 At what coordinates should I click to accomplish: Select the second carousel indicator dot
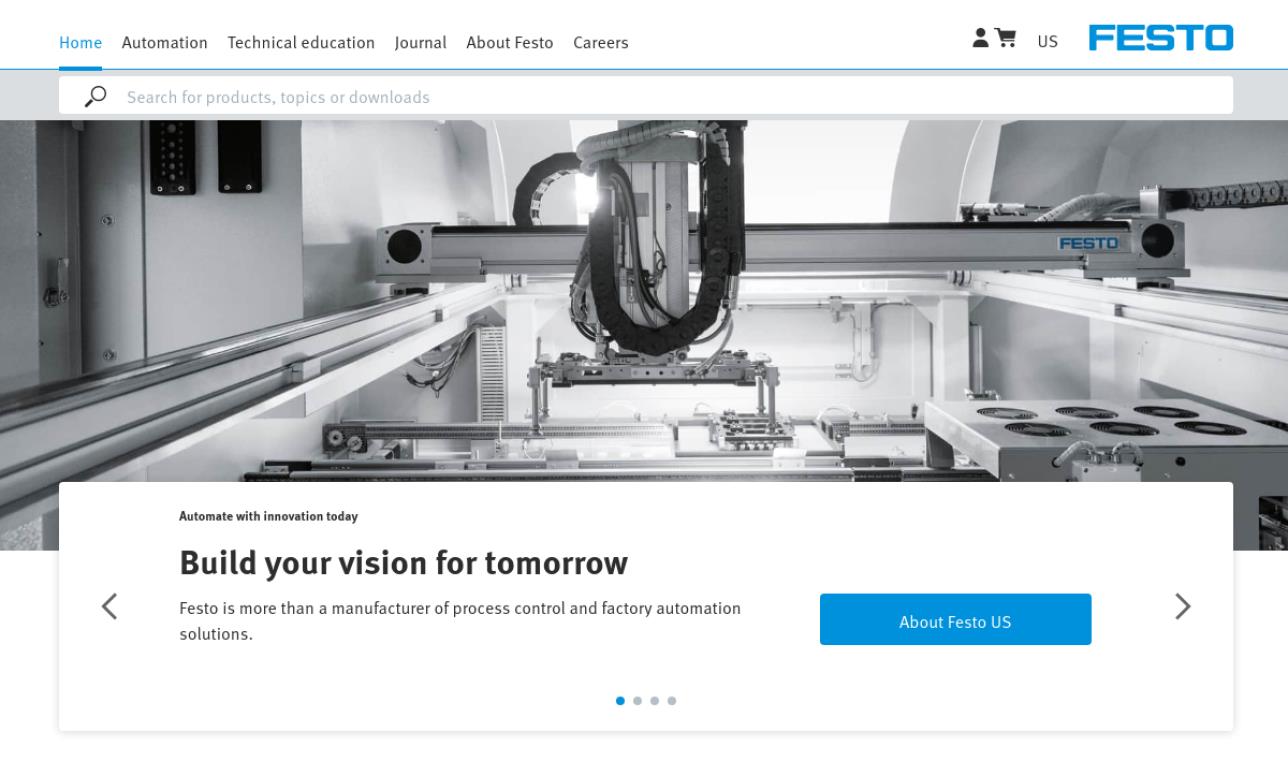pos(638,701)
